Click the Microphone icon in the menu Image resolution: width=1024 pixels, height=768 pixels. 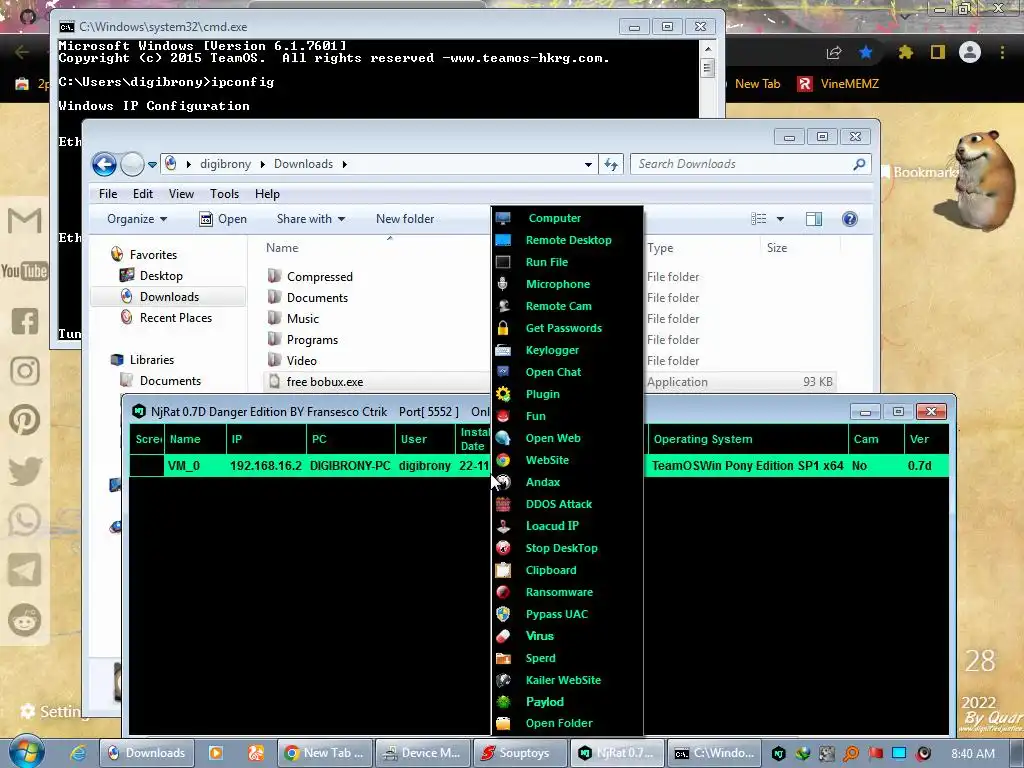503,284
